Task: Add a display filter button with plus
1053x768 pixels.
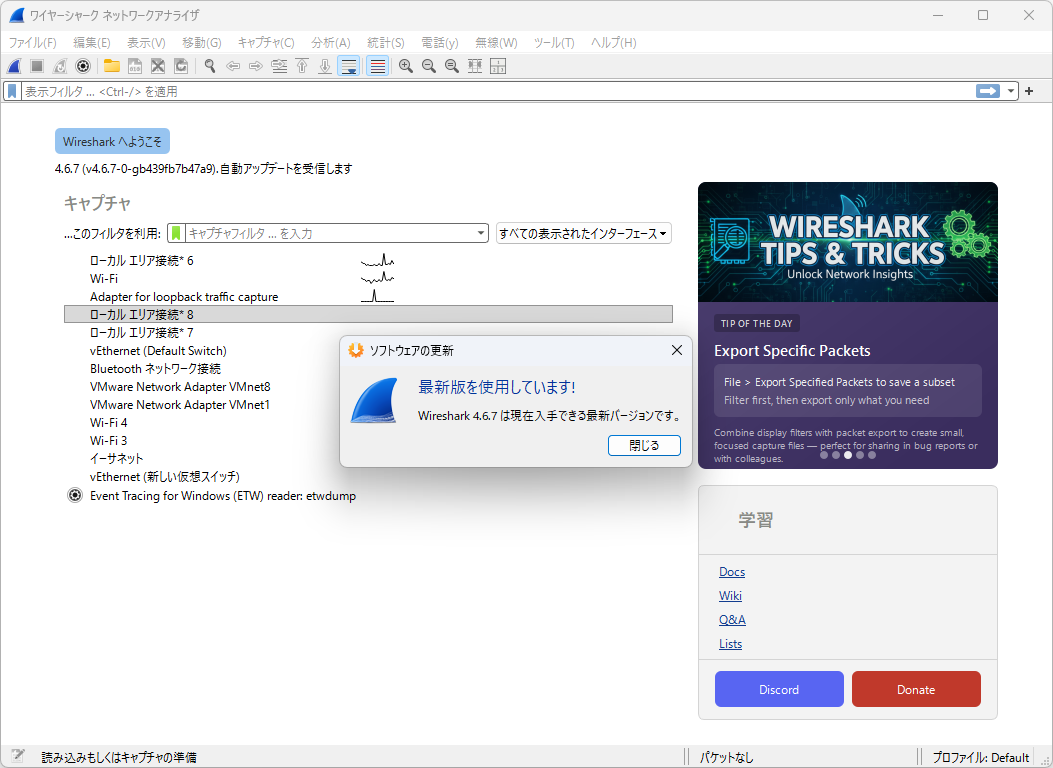Action: coord(1029,91)
